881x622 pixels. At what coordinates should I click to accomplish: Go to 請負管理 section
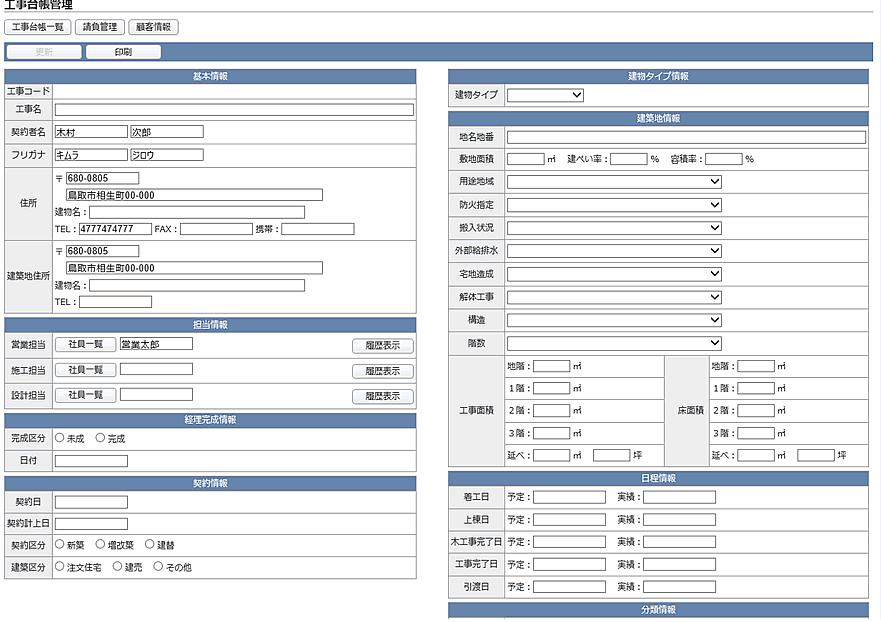point(99,27)
